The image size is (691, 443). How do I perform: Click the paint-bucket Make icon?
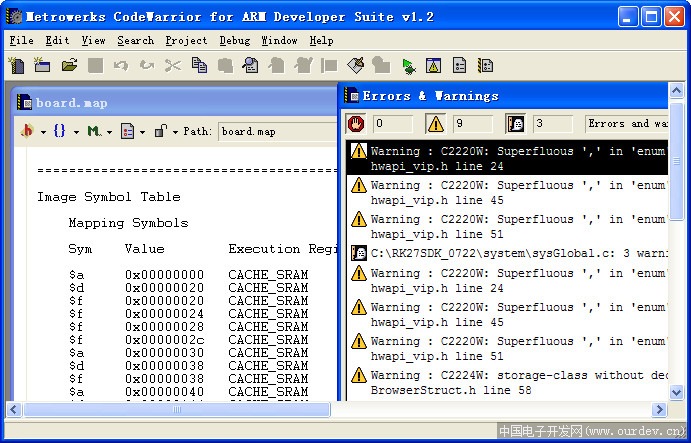355,66
